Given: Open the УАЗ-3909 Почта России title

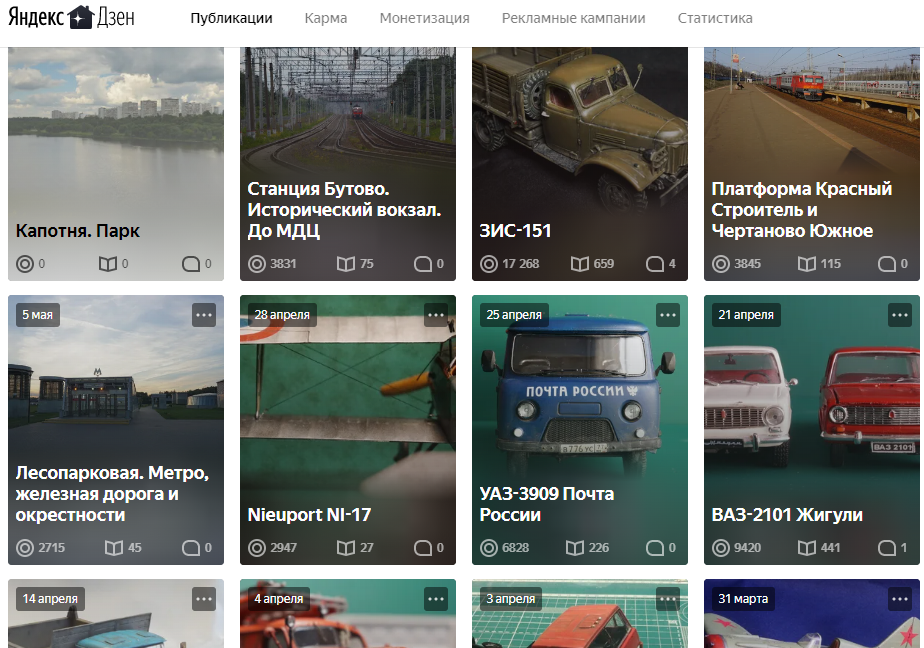Looking at the screenshot, I should click(547, 504).
